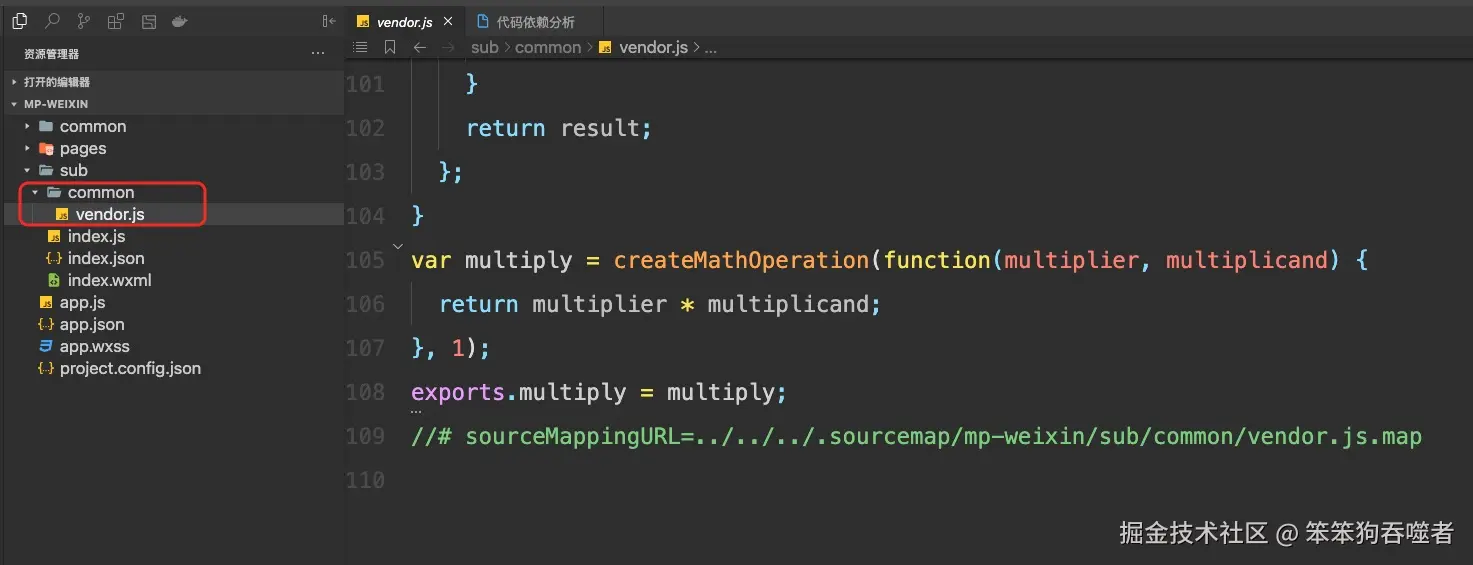
Task: Switch to the 代码依赖分析 tab
Action: click(535, 22)
